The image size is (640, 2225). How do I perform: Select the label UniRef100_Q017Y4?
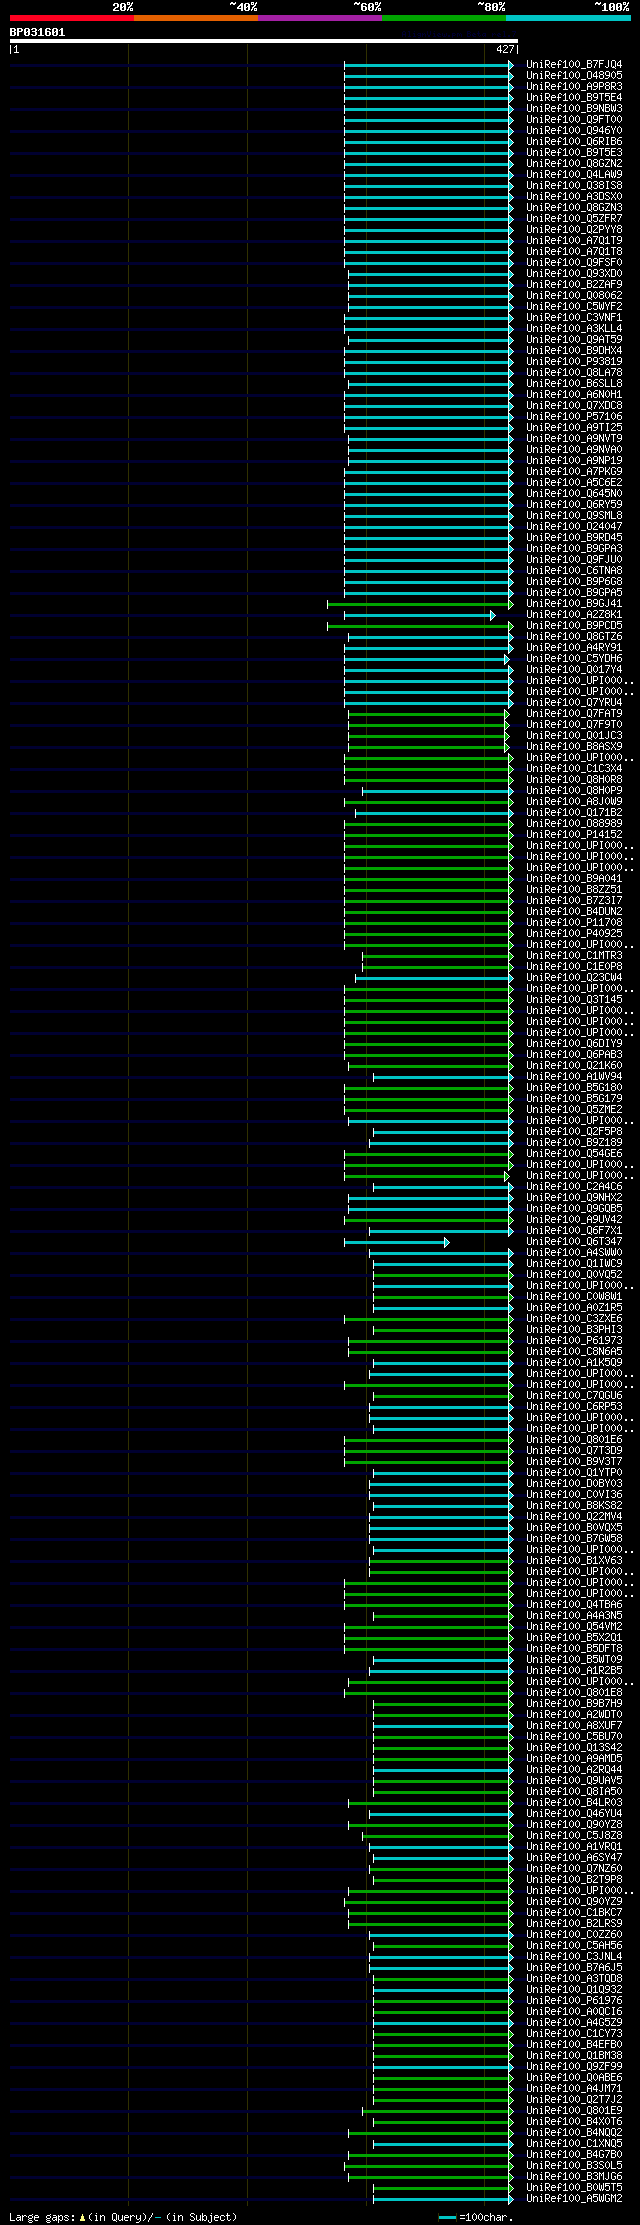point(574,669)
